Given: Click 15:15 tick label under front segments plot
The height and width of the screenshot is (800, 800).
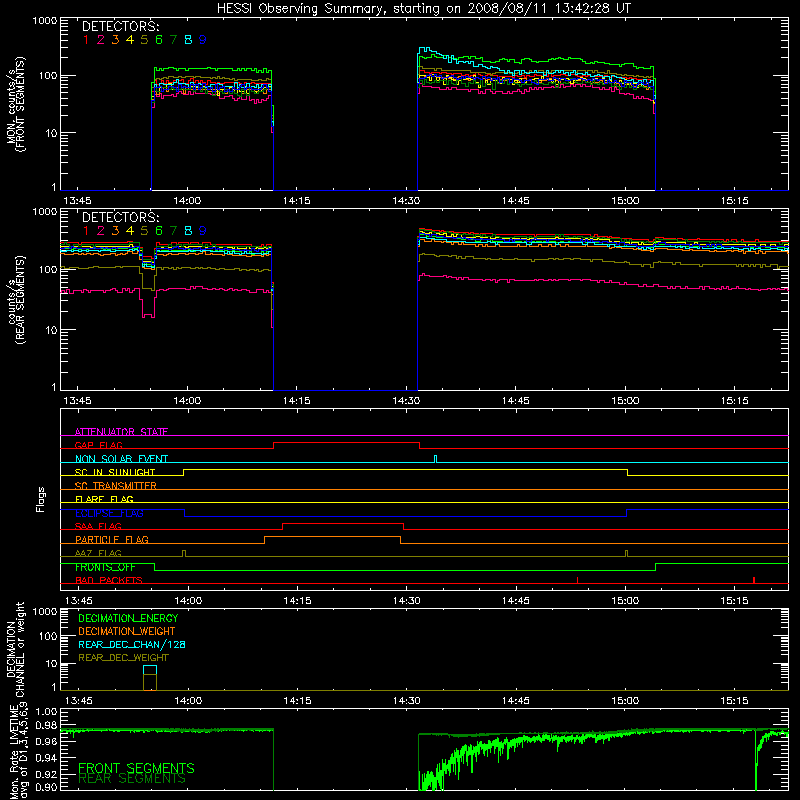Looking at the screenshot, I should pos(735,201).
